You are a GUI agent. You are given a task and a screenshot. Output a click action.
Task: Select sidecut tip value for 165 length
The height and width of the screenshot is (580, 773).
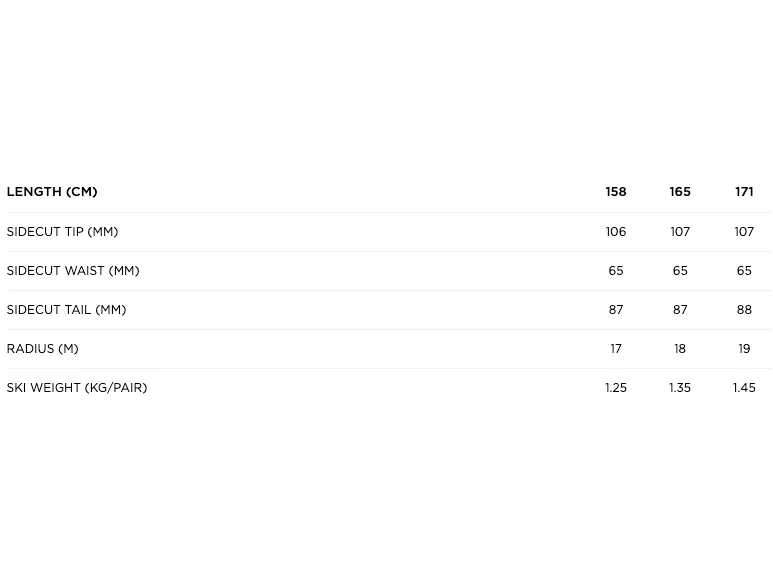(x=680, y=232)
